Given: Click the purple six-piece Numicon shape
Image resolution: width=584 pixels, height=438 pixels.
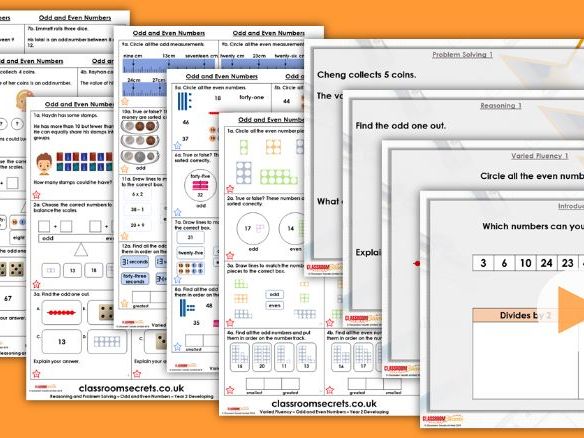Looking at the screenshot, I should pyautogui.click(x=244, y=173).
